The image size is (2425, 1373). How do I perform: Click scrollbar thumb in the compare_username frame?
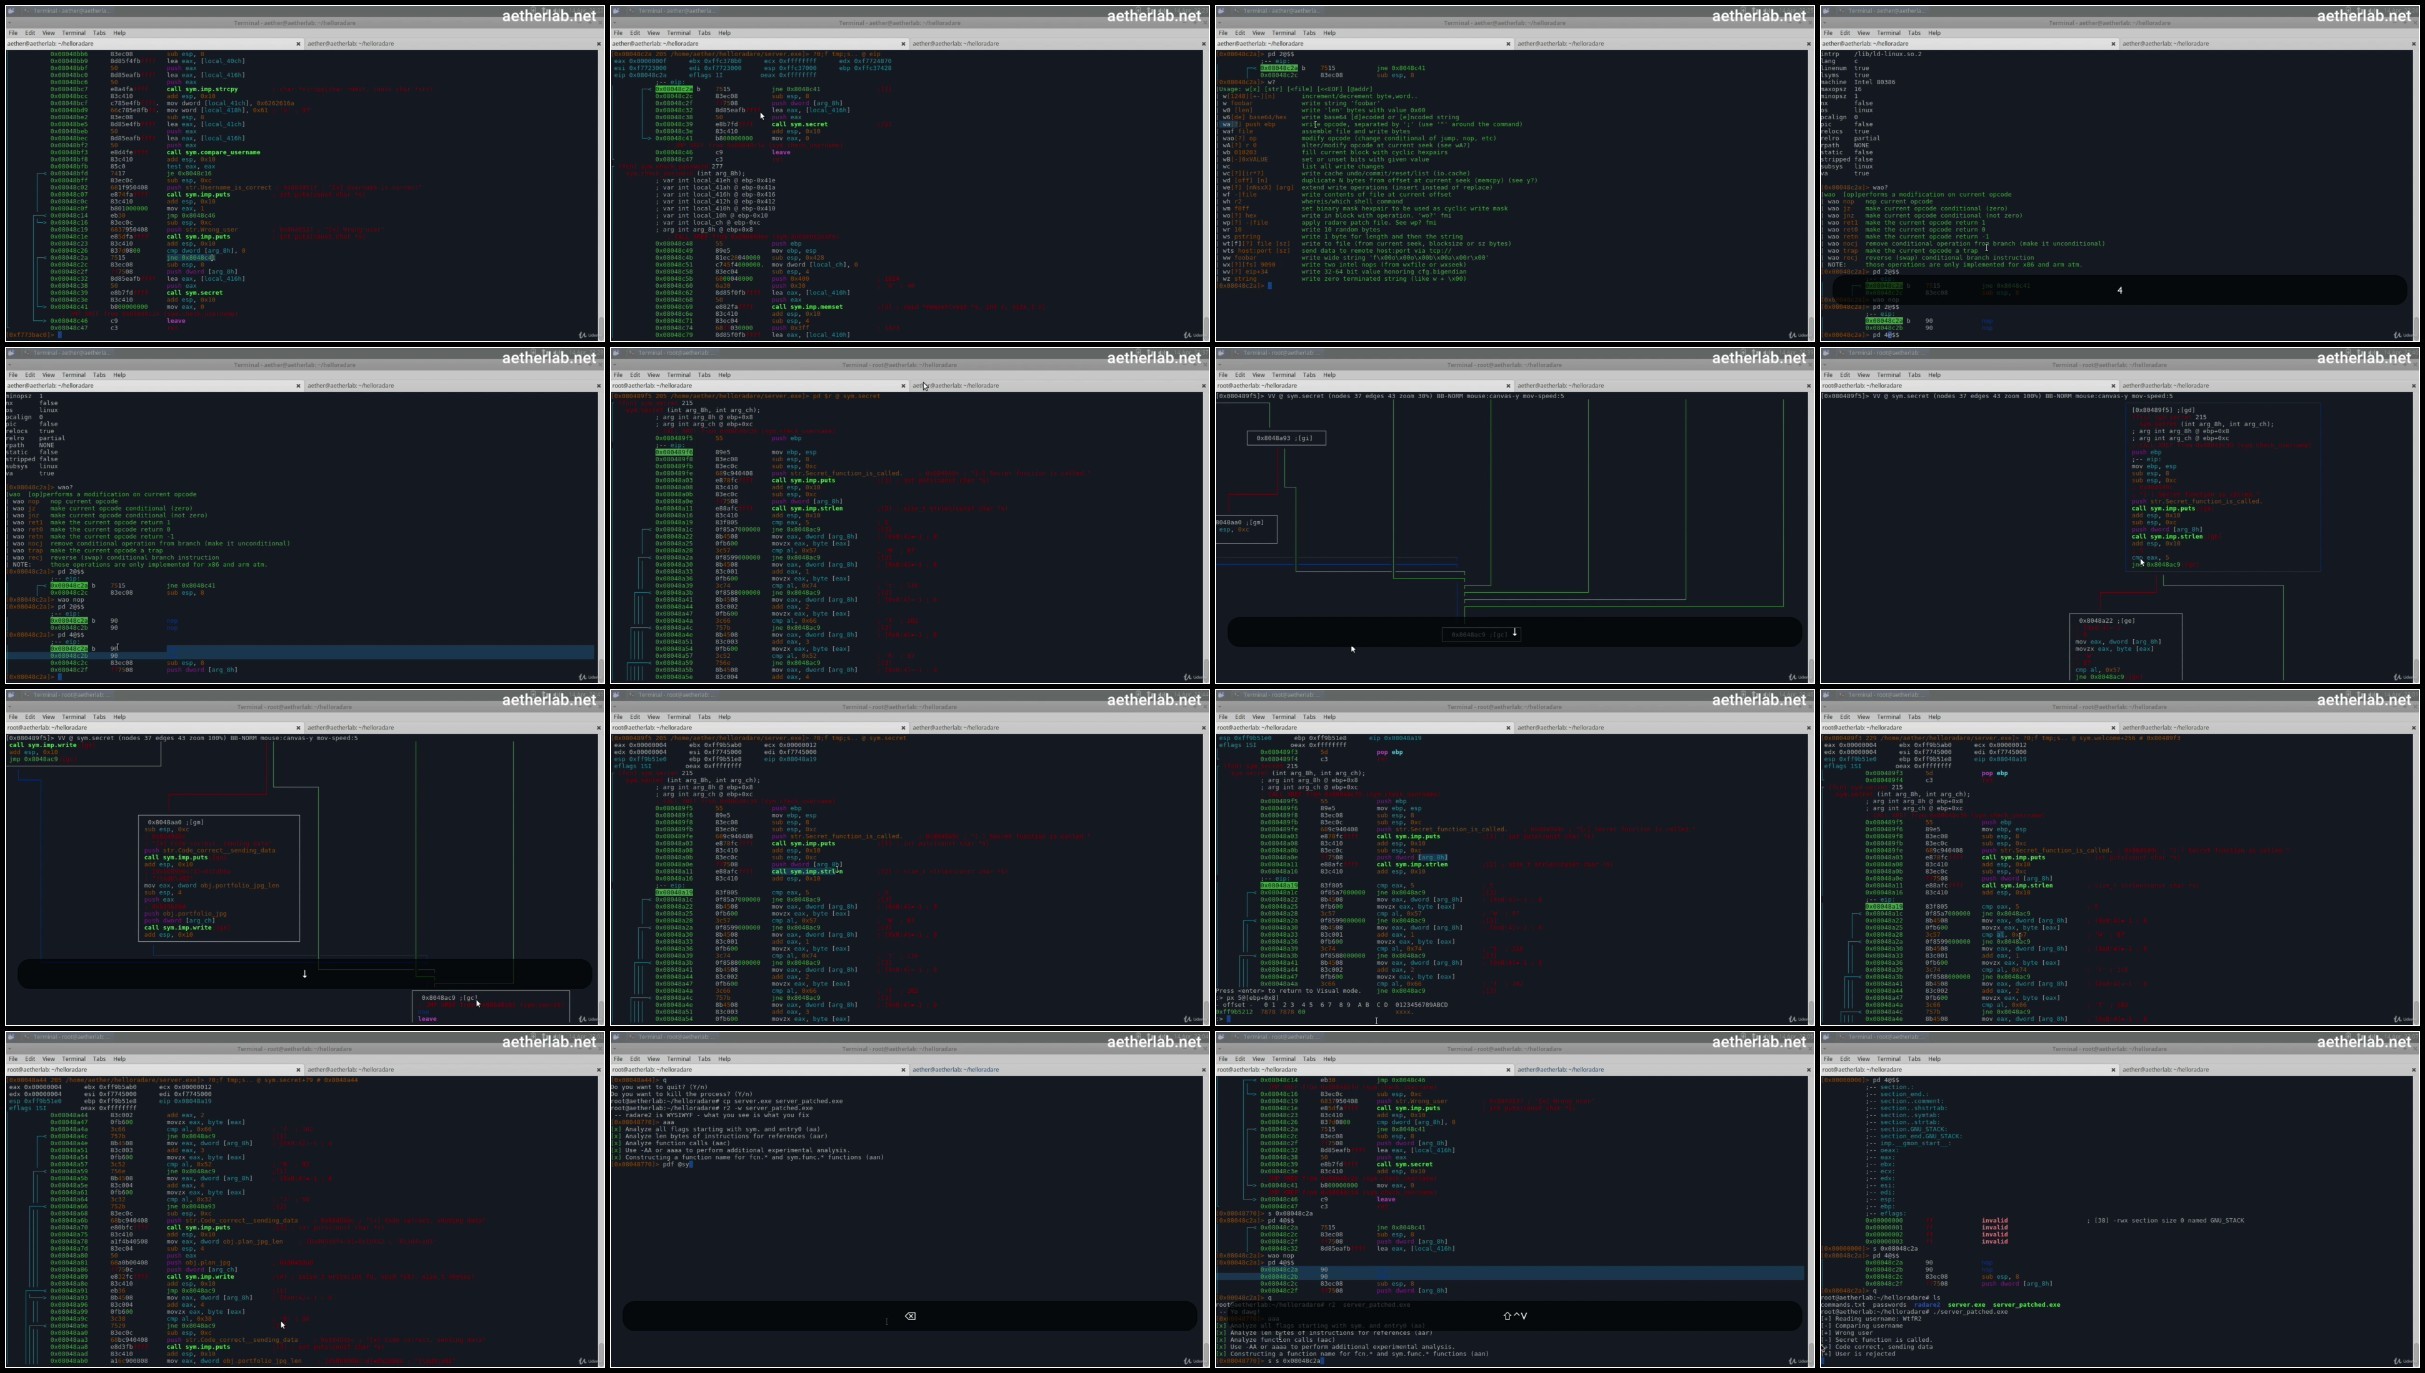click(600, 328)
